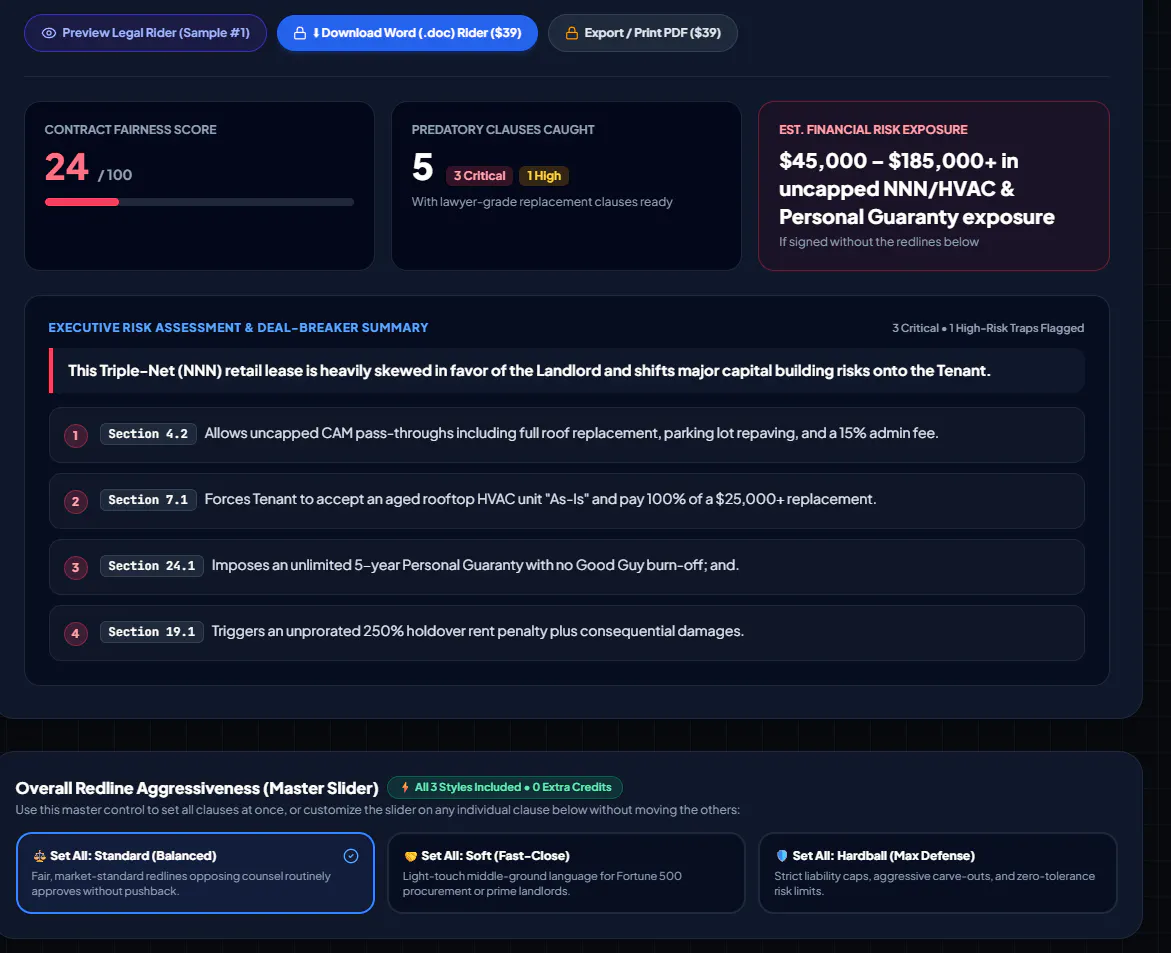1171x953 pixels.
Task: Click the shield icon on Hardball option
Action: 781,856
